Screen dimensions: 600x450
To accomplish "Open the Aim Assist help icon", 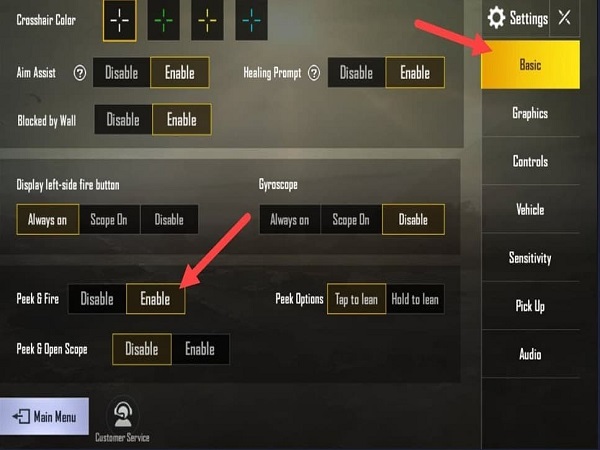I will pyautogui.click(x=80, y=73).
